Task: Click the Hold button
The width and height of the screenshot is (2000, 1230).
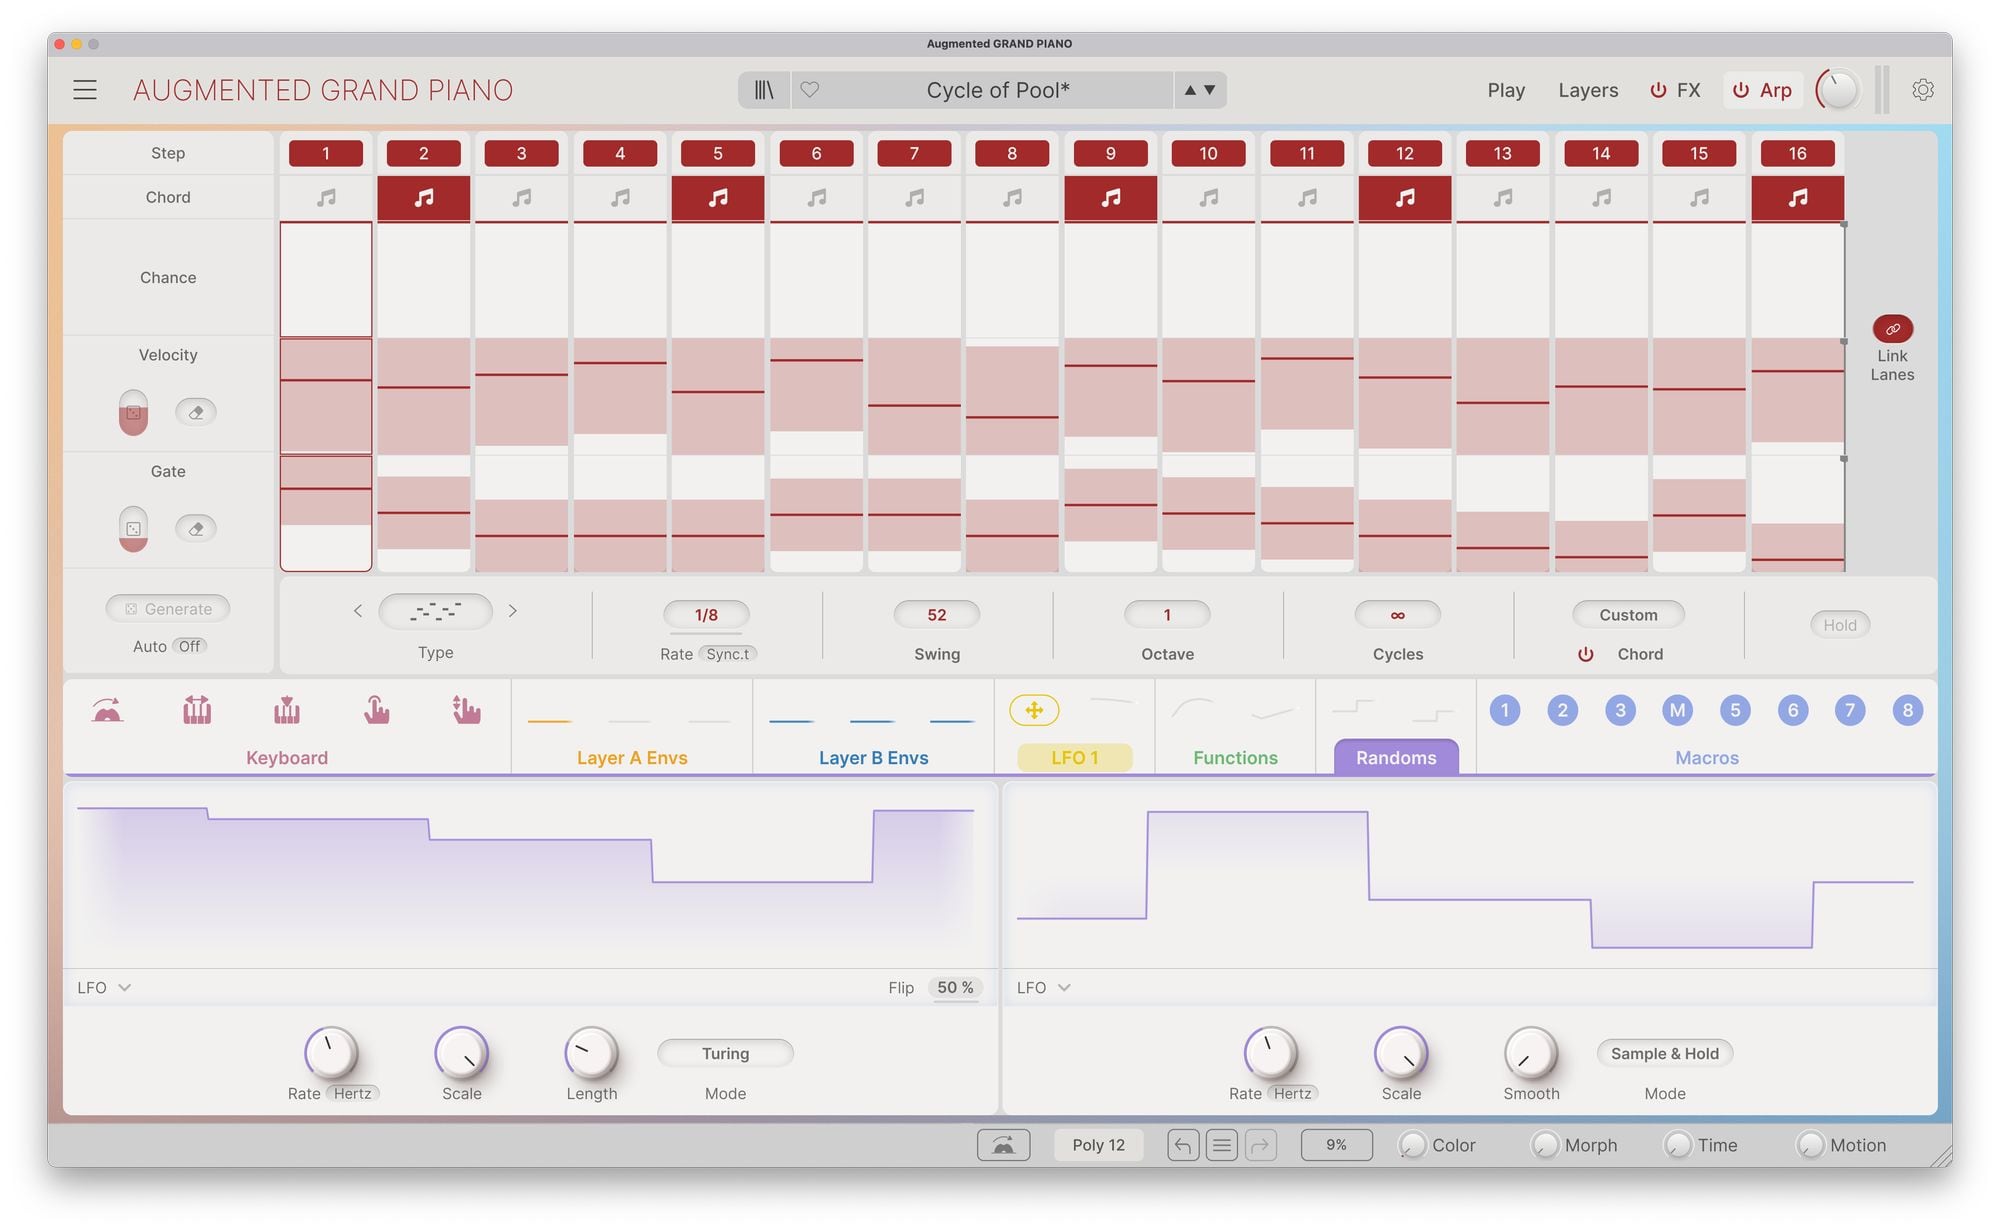Action: (1839, 625)
